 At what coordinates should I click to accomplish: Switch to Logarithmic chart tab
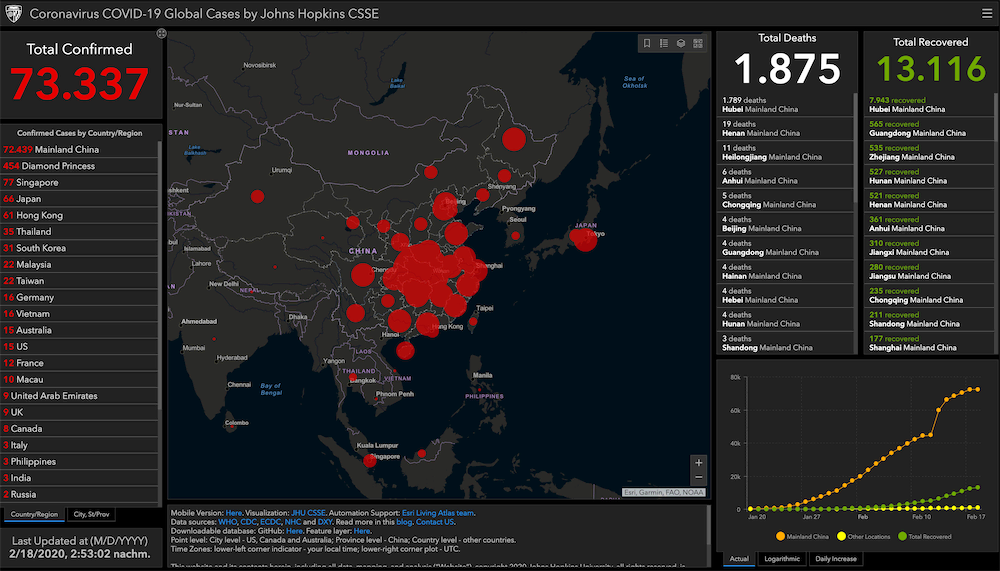[782, 559]
